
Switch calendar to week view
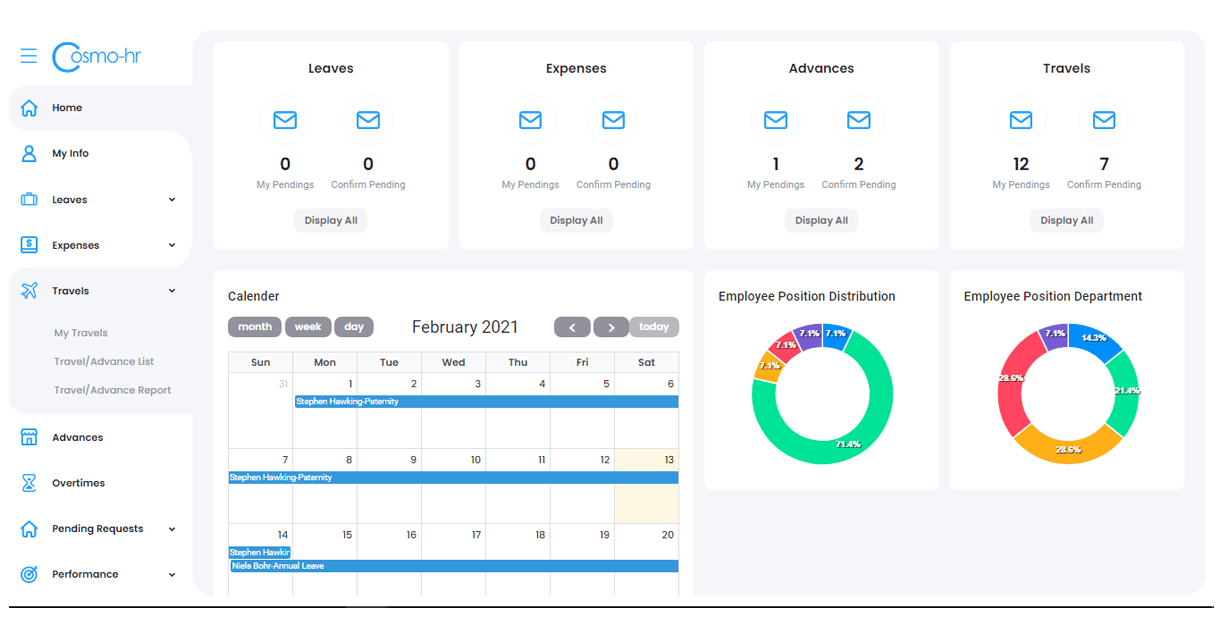pyautogui.click(x=308, y=327)
